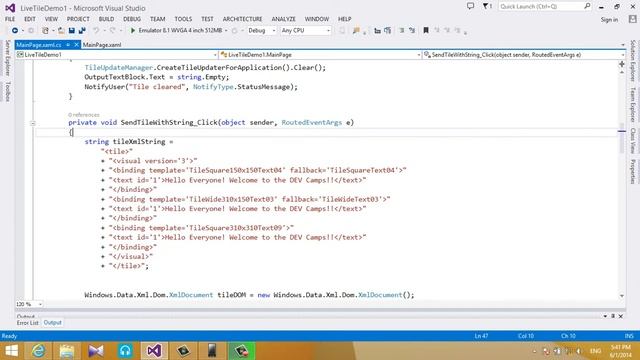Click the Save All icon
This screenshot has height=360, width=640.
point(82,31)
